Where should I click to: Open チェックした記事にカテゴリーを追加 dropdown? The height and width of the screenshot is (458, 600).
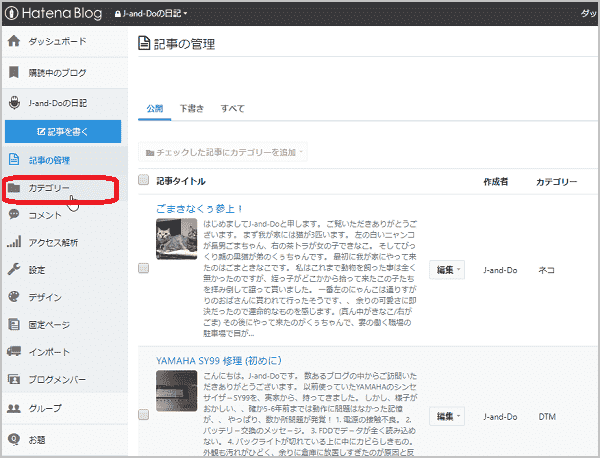click(223, 152)
